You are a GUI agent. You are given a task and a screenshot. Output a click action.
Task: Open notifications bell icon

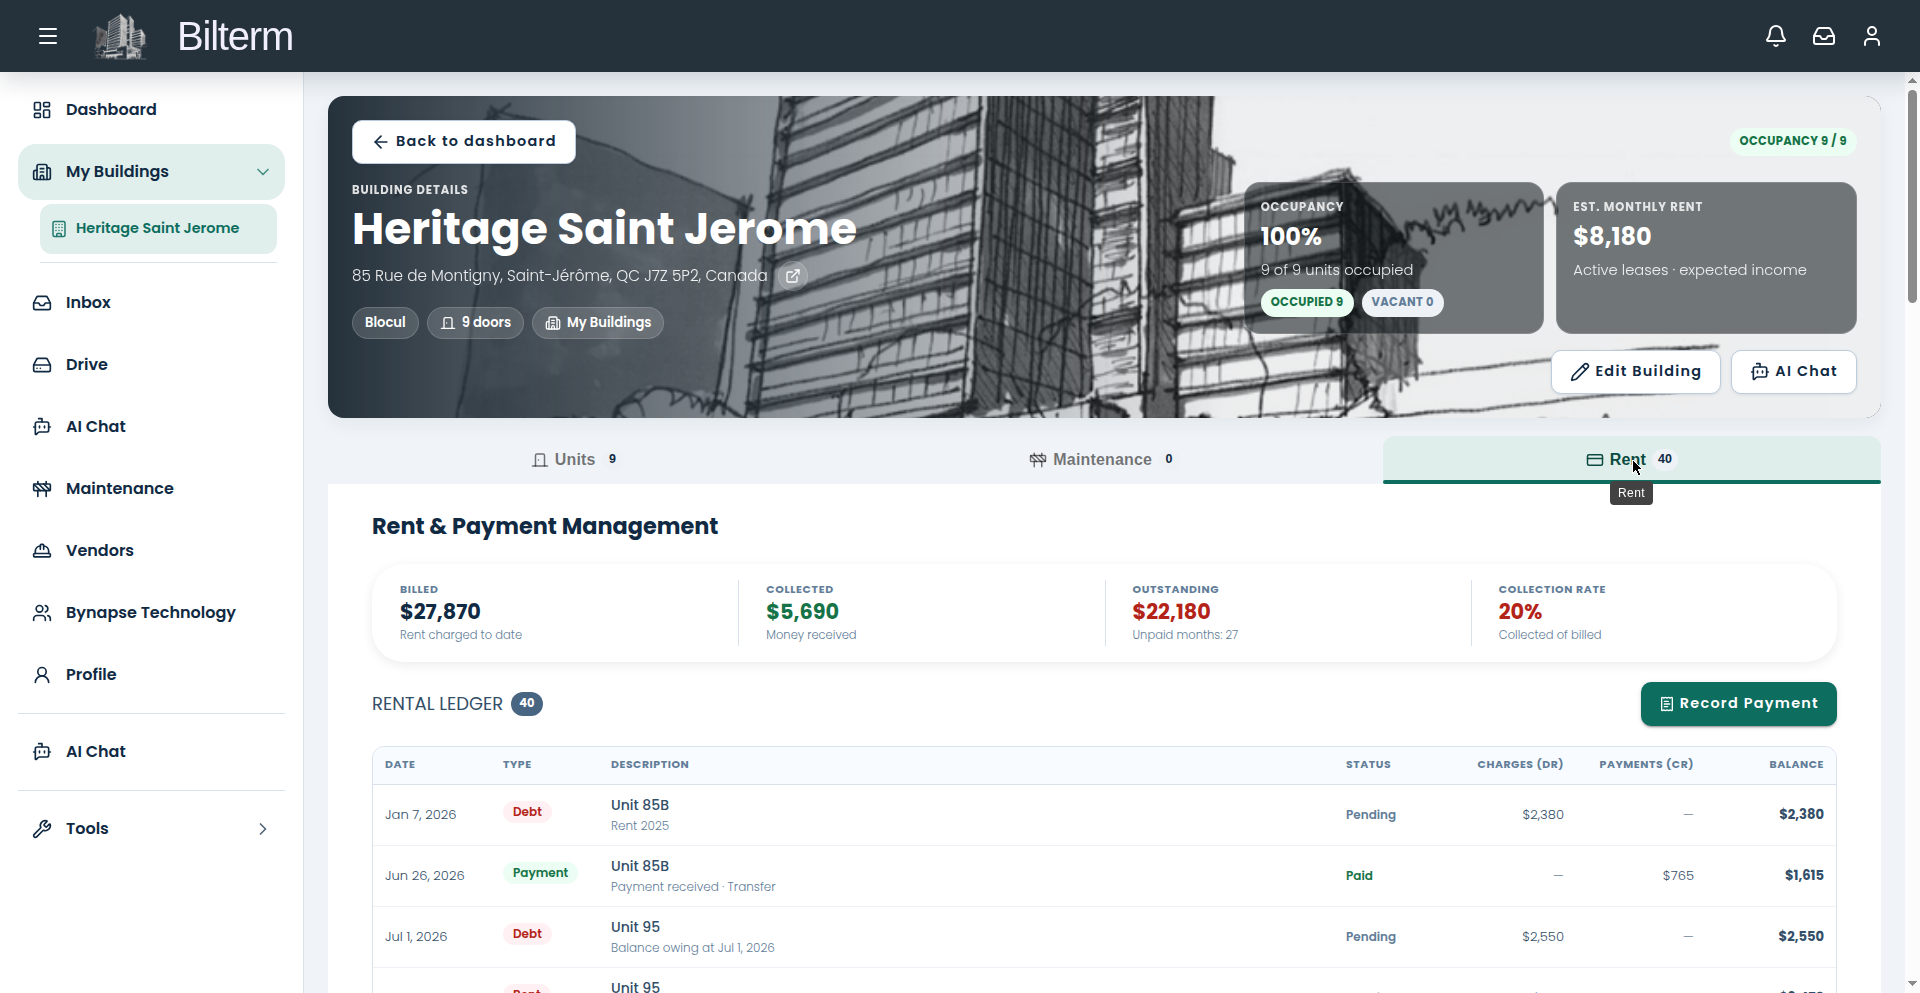[x=1776, y=36]
